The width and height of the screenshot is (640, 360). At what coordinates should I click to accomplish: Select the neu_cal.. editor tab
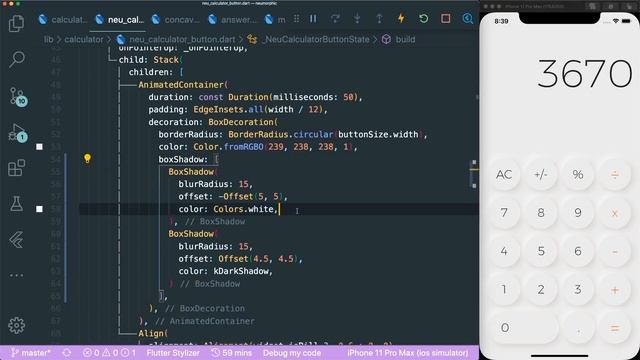click(120, 20)
